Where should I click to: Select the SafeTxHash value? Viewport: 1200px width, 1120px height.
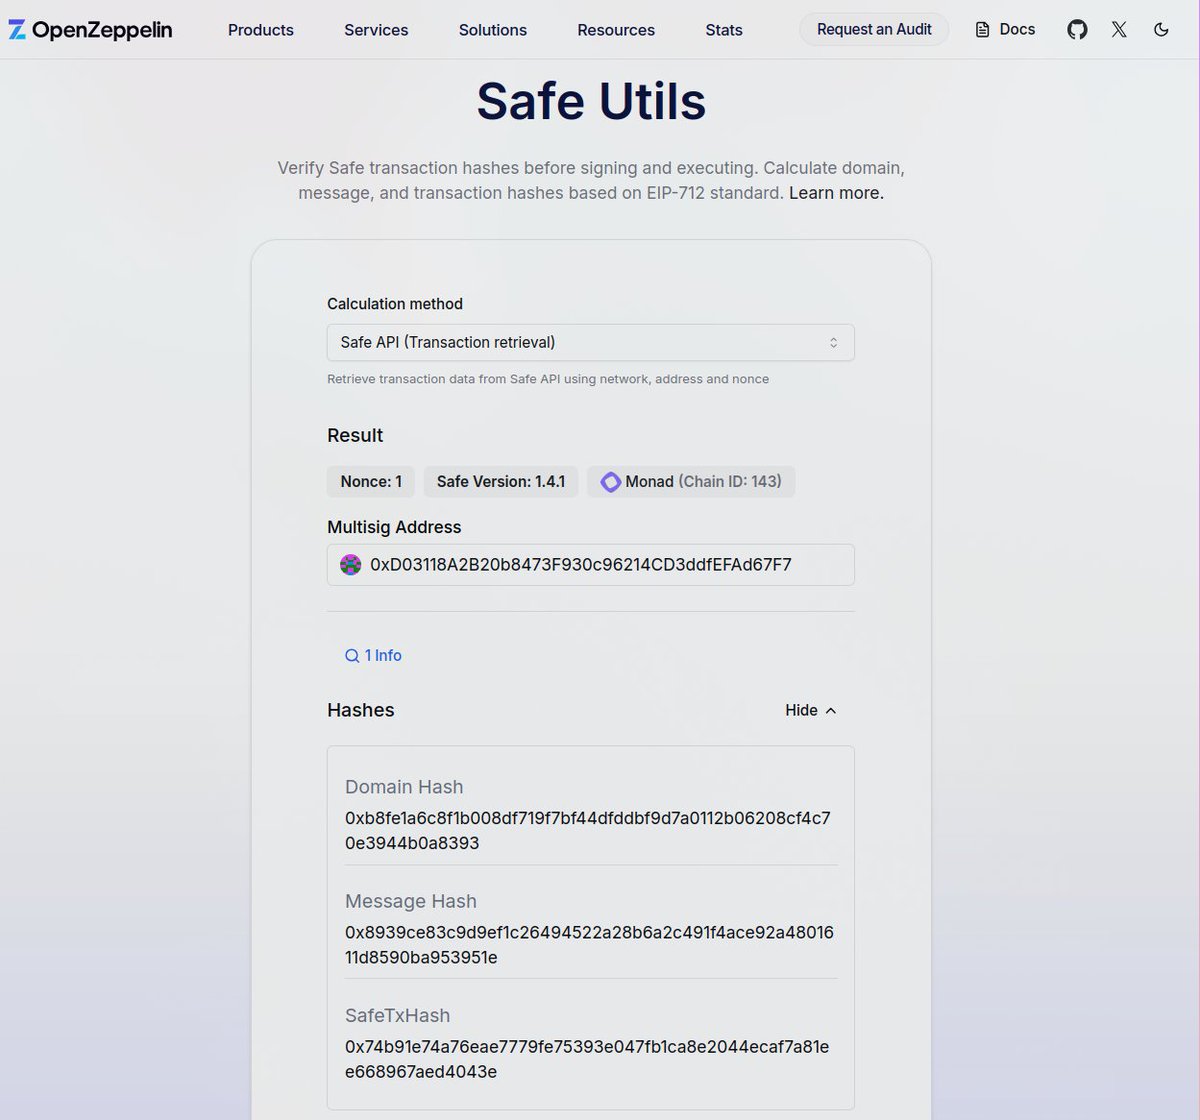pyautogui.click(x=587, y=1059)
